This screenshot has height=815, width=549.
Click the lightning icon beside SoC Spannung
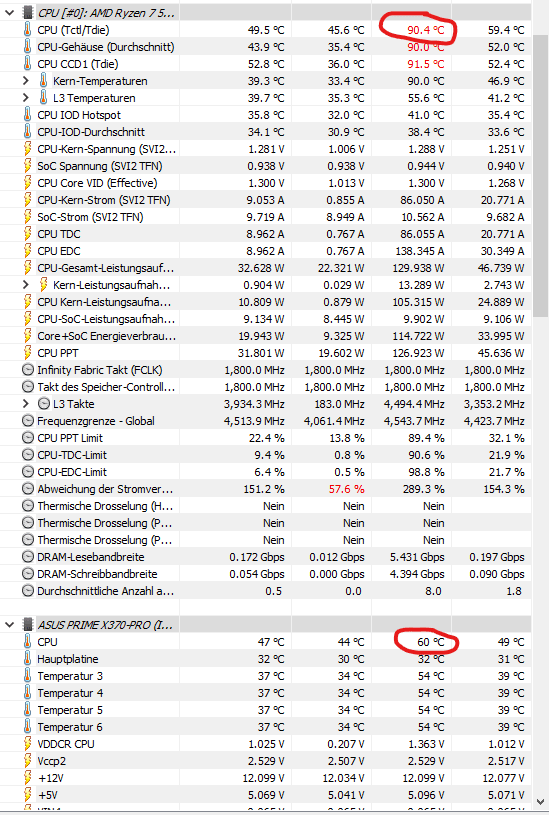pyautogui.click(x=28, y=166)
